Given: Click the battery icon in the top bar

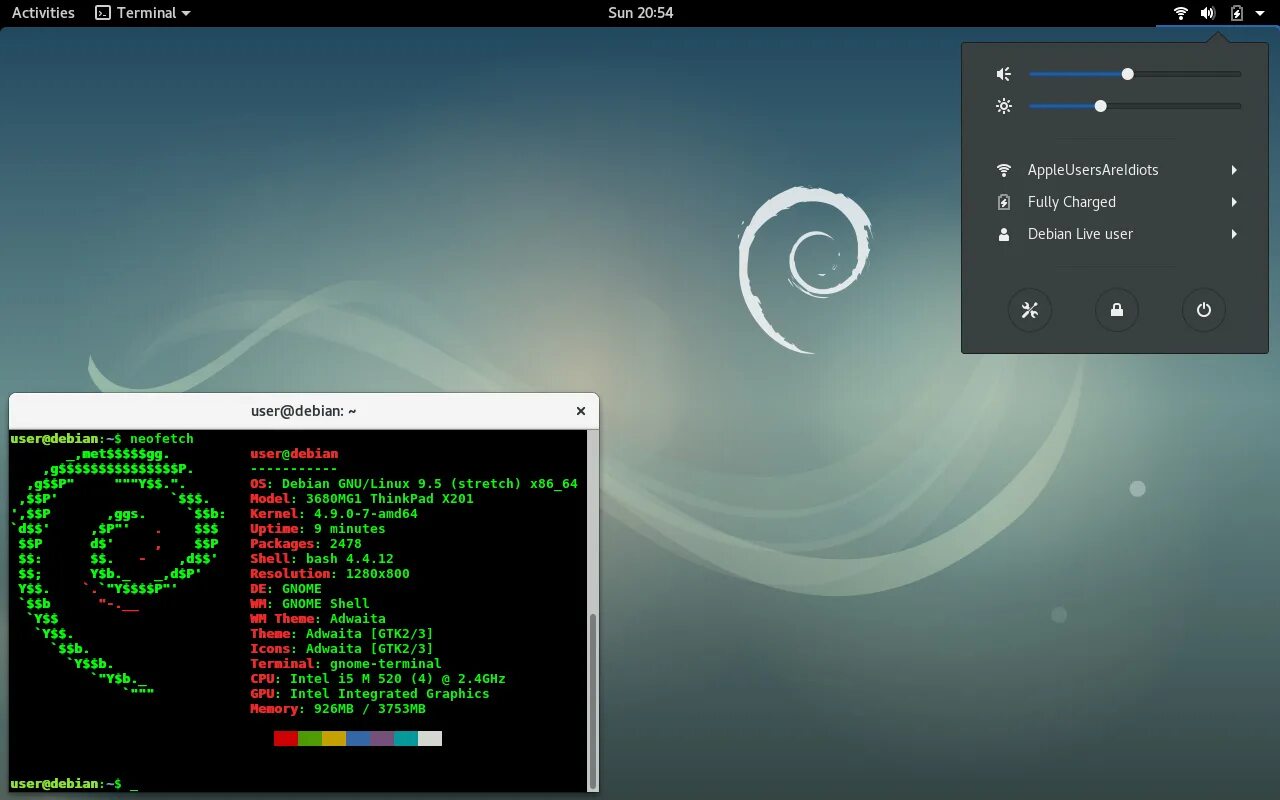Looking at the screenshot, I should tap(1237, 13).
